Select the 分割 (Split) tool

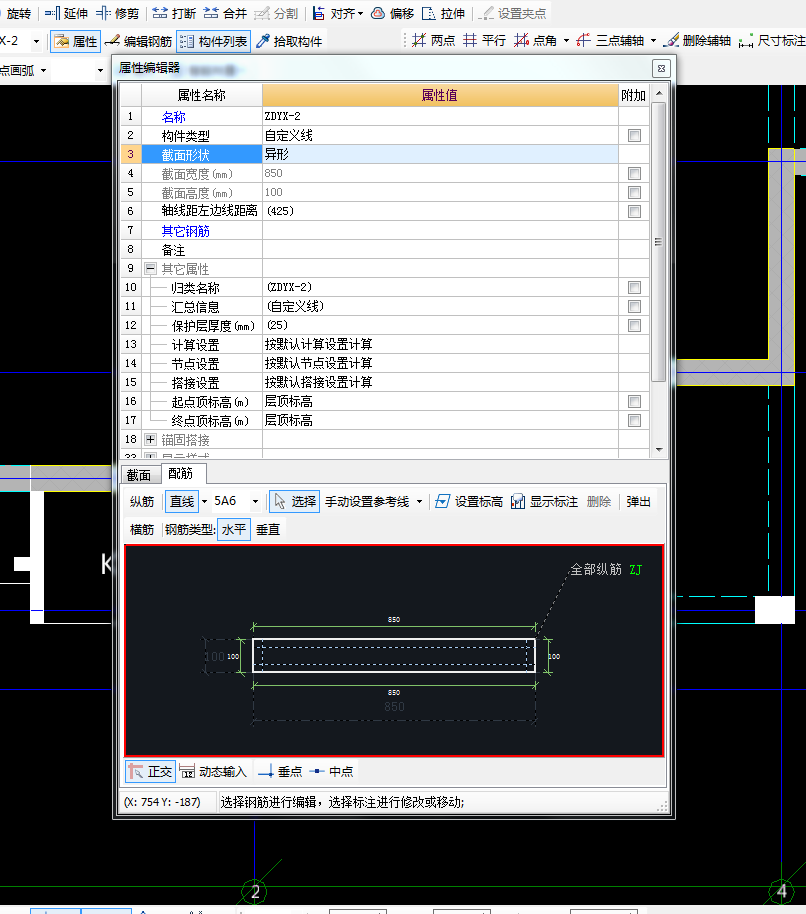coord(276,13)
